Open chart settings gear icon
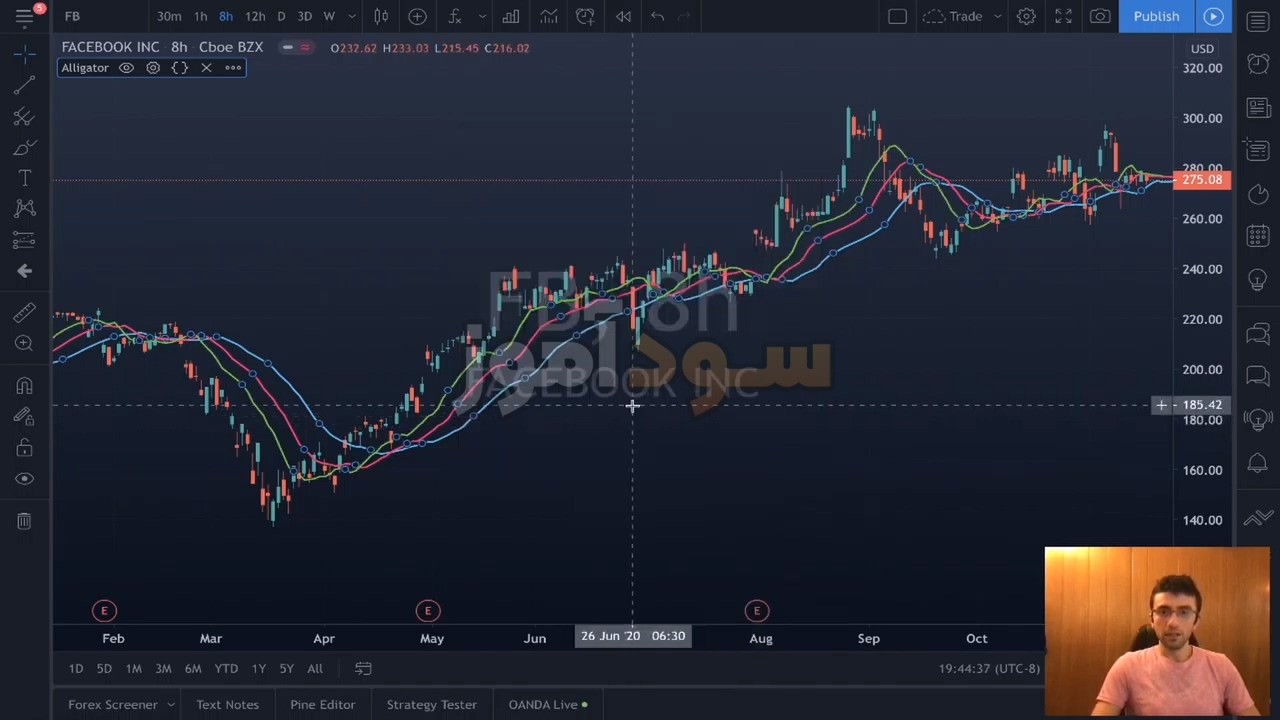This screenshot has height=720, width=1280. point(1026,16)
